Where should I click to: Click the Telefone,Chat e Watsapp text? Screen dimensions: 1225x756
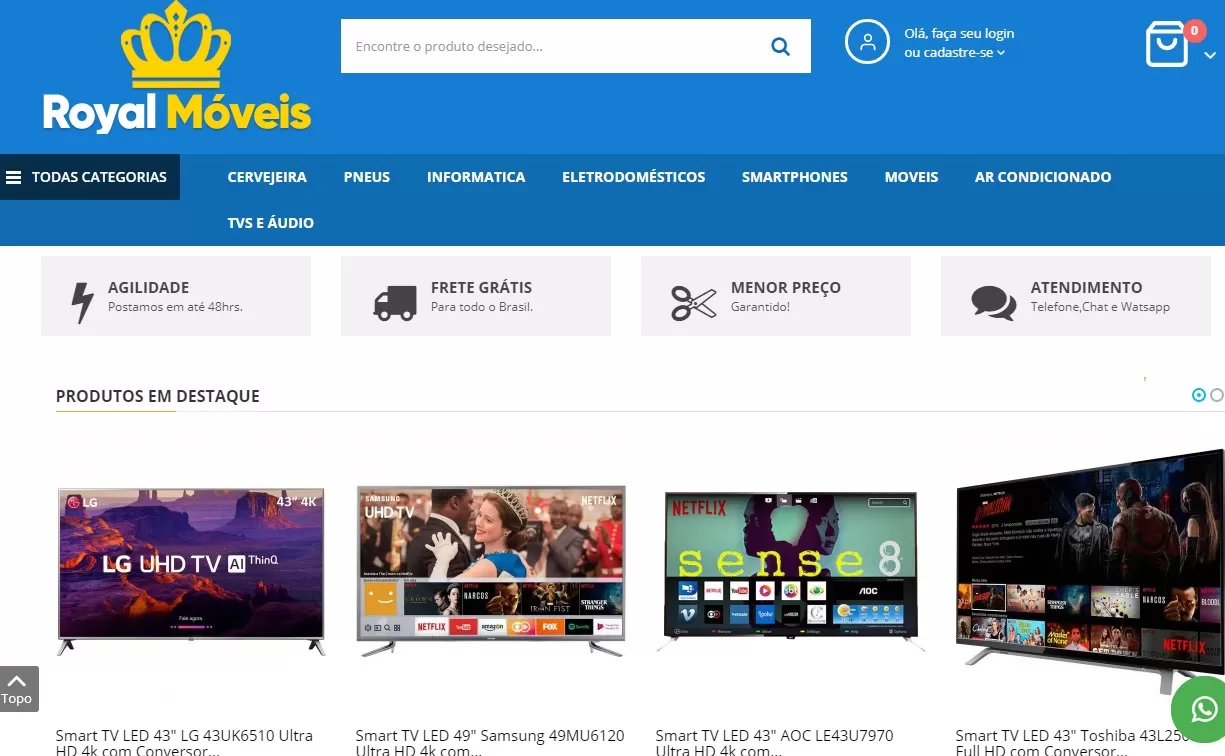click(1100, 307)
